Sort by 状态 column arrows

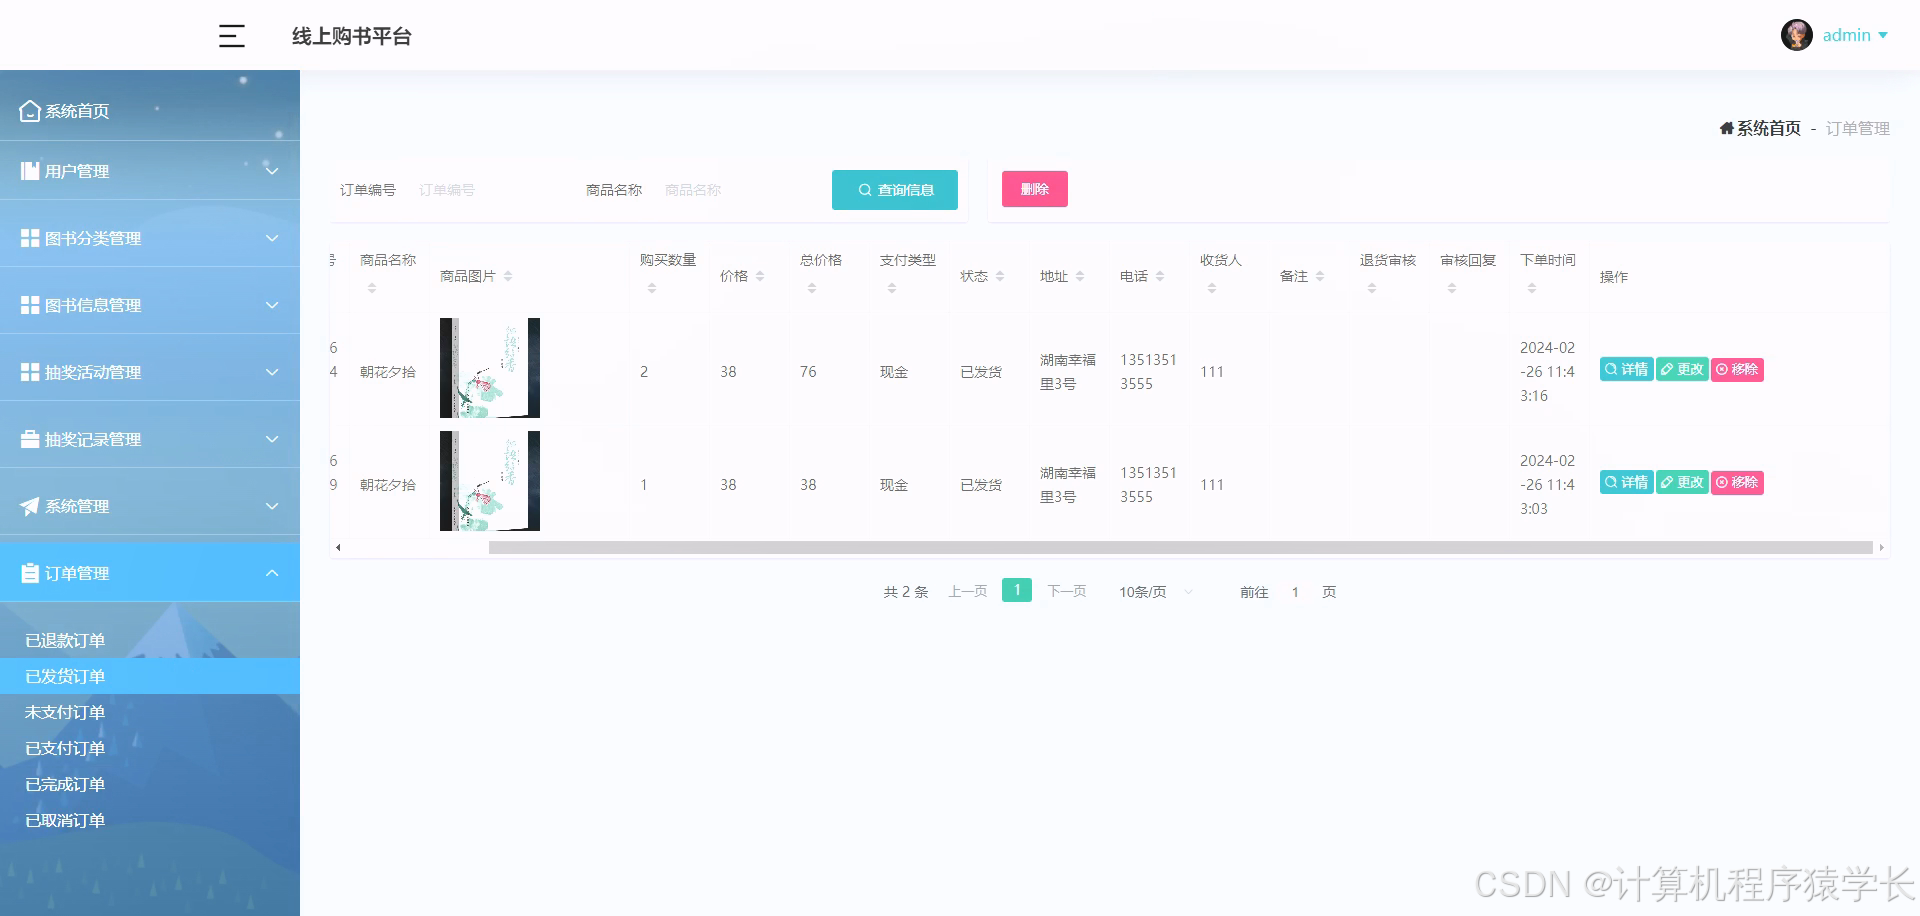[x=1000, y=276]
